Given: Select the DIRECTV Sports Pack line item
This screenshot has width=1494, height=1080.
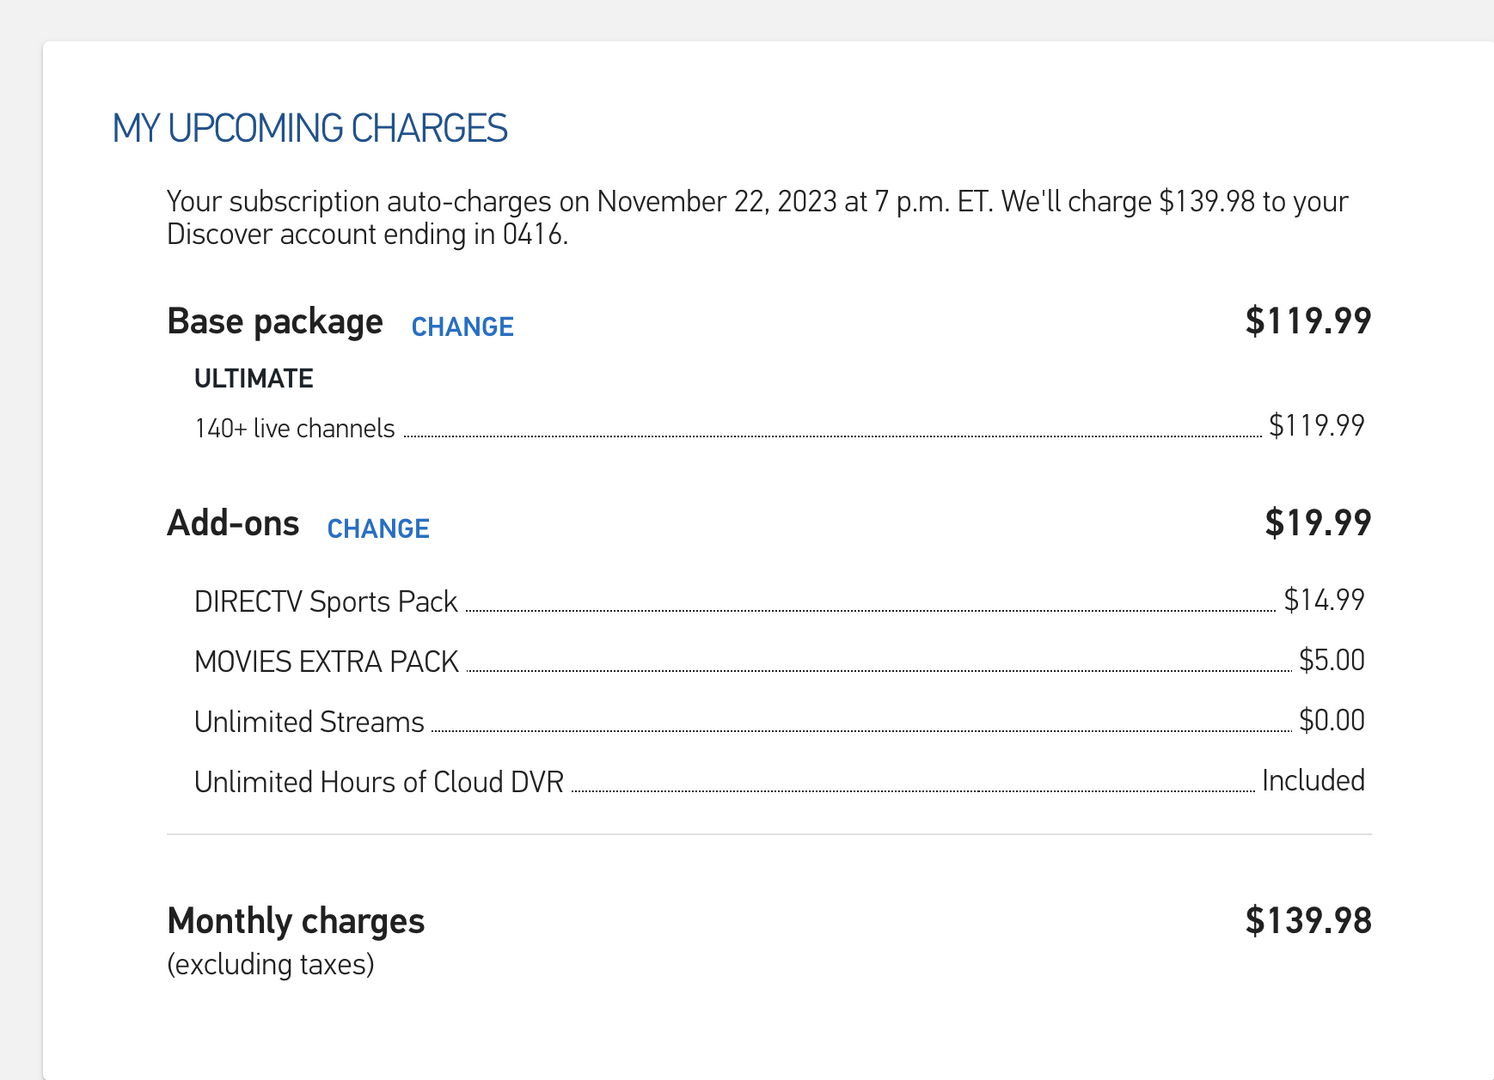Looking at the screenshot, I should click(x=326, y=602).
